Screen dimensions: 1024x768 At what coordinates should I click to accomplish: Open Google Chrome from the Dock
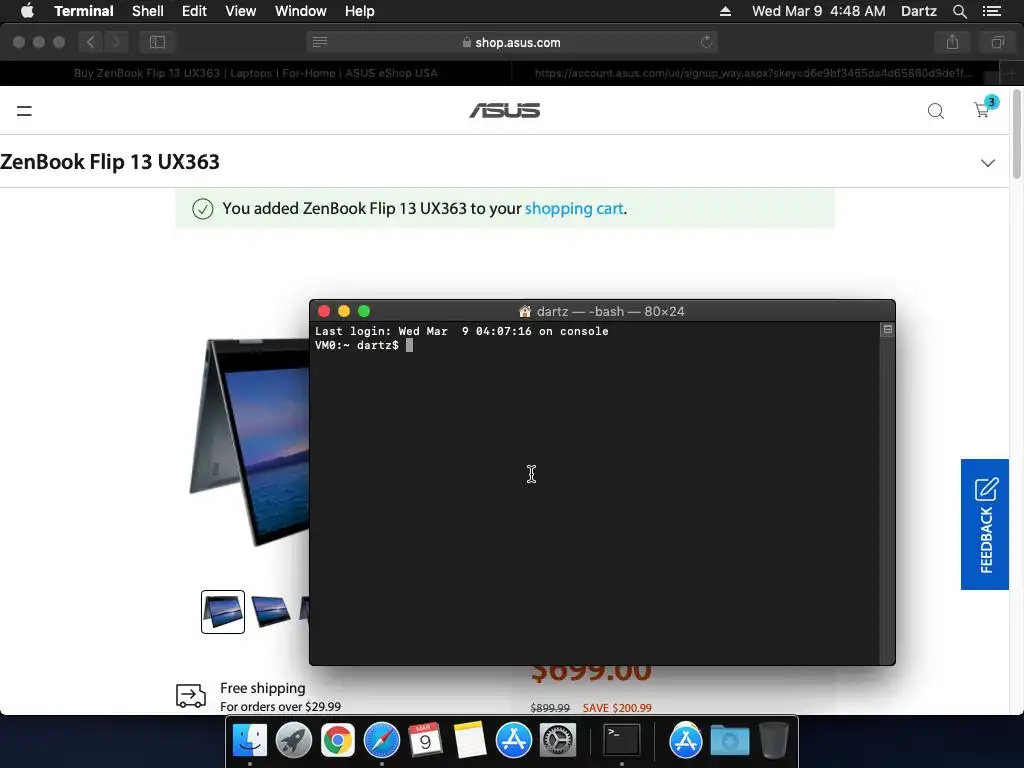click(338, 741)
